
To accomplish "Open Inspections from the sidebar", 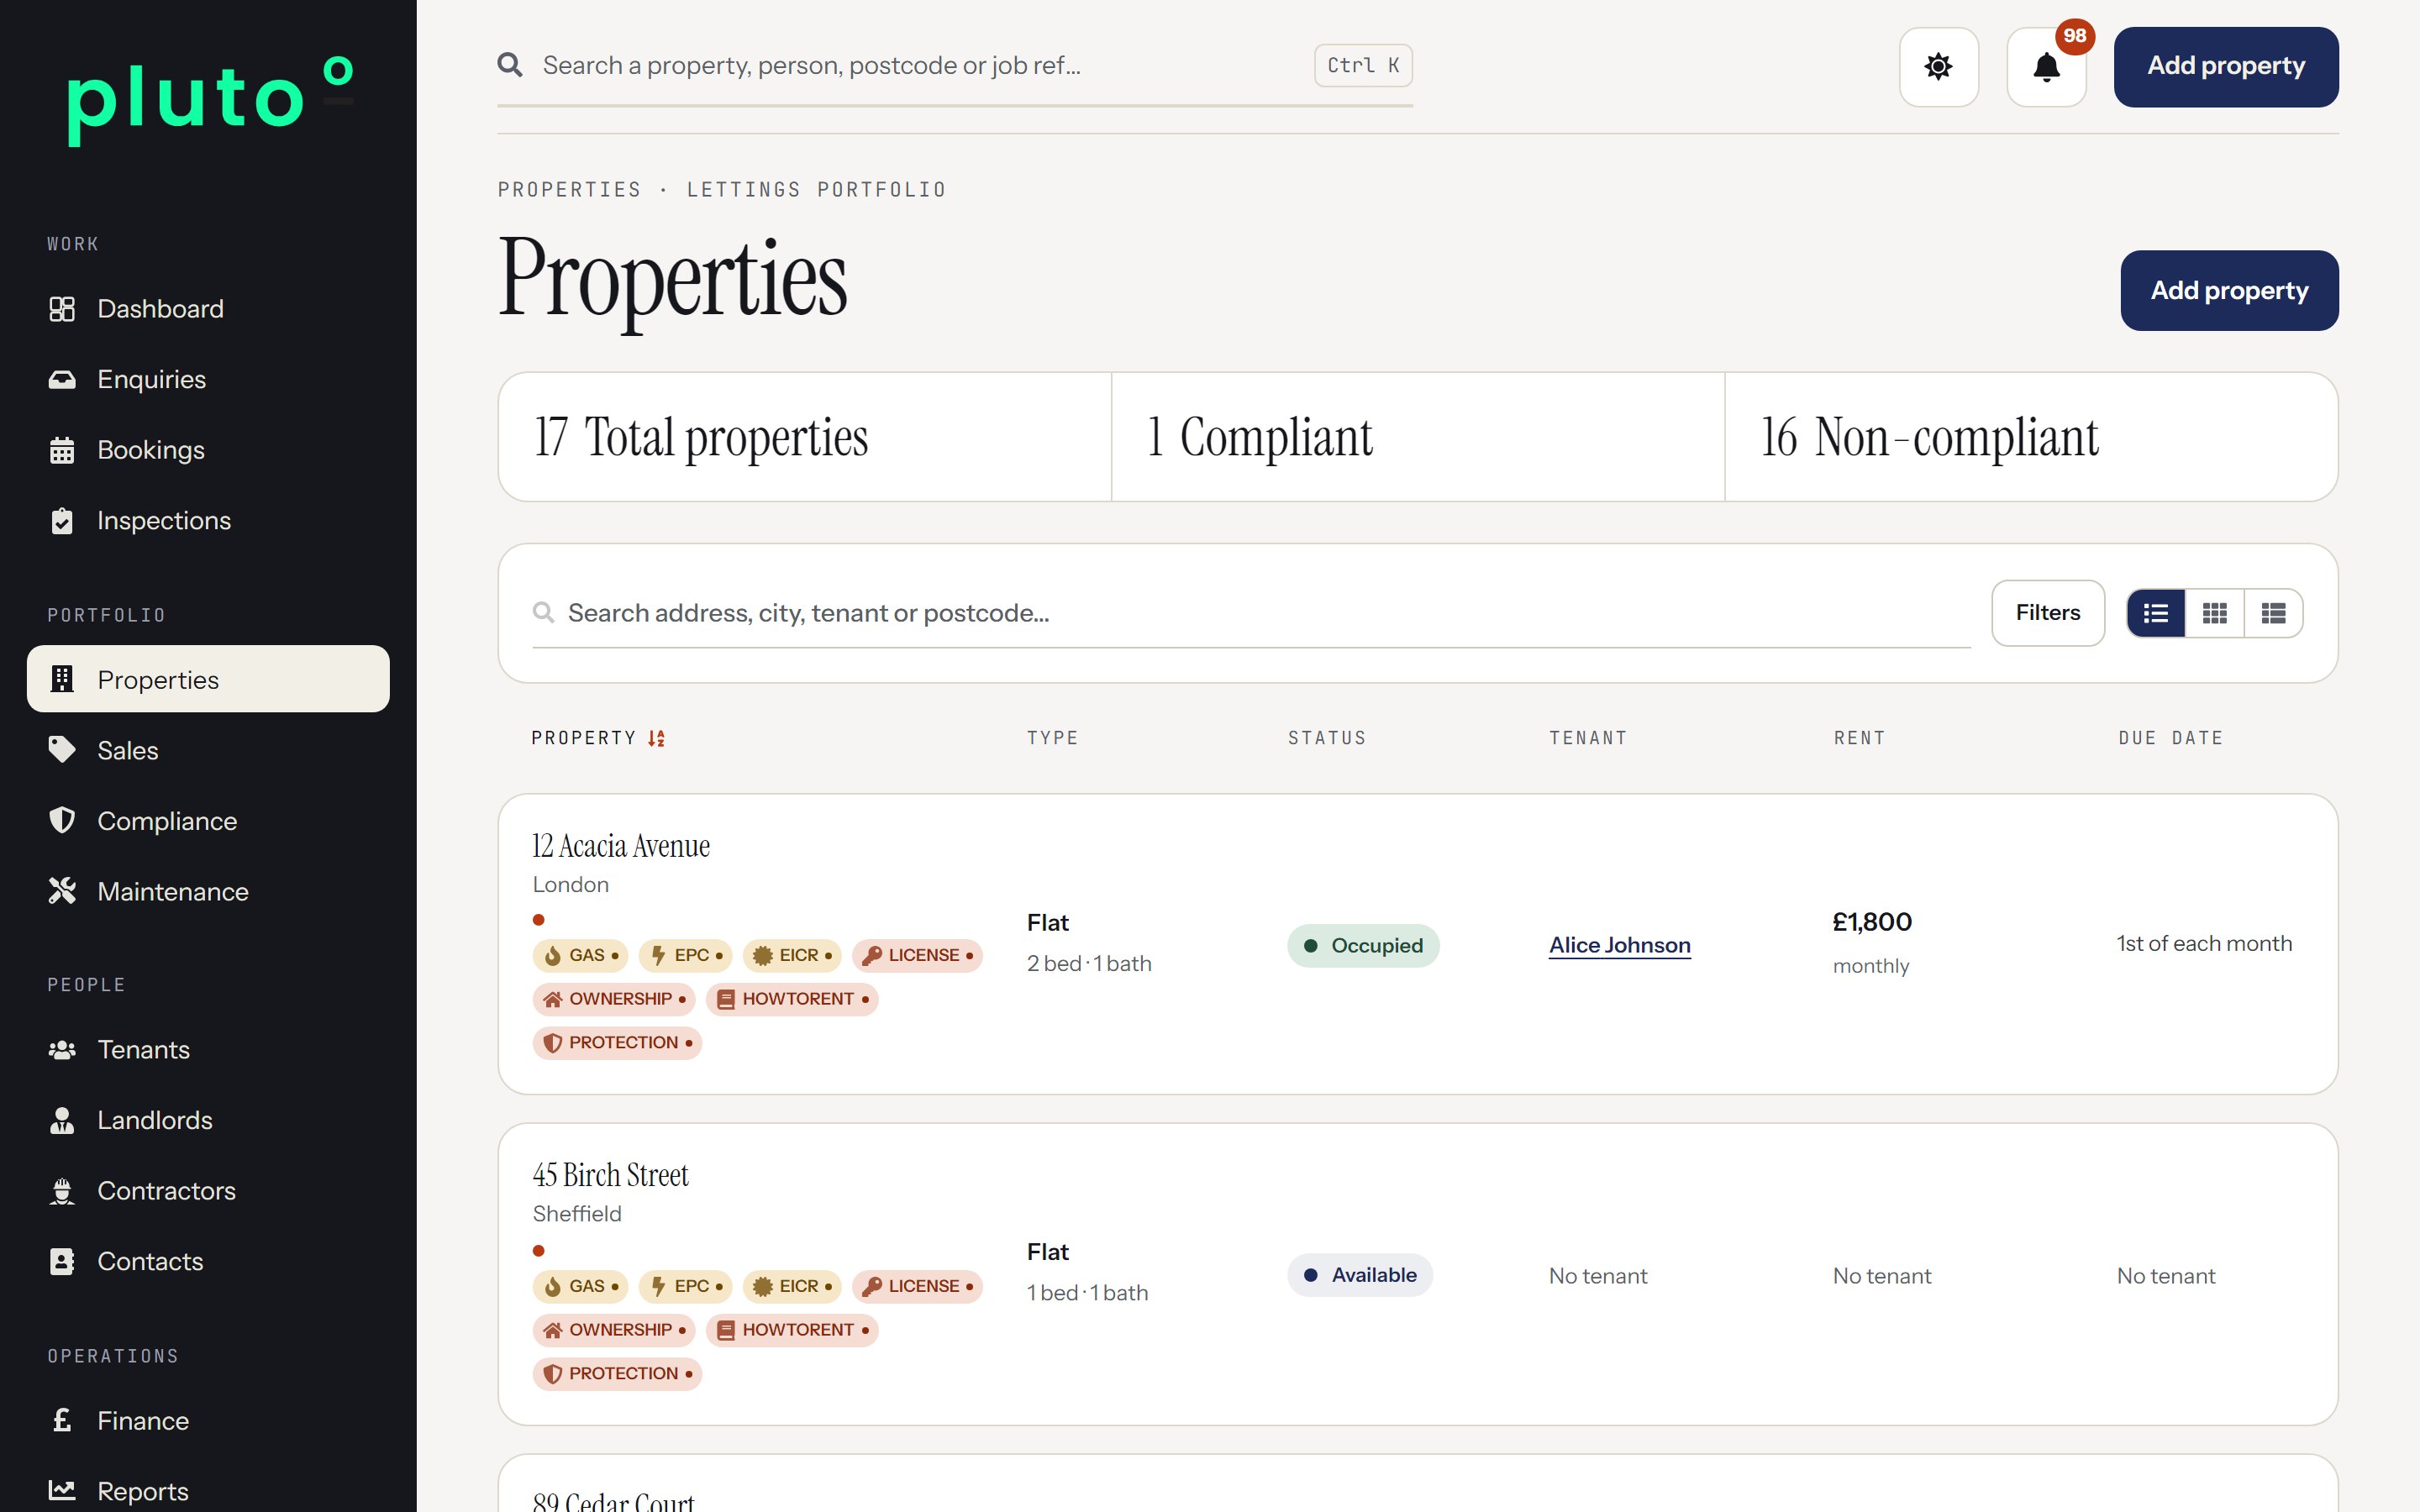I will point(208,520).
